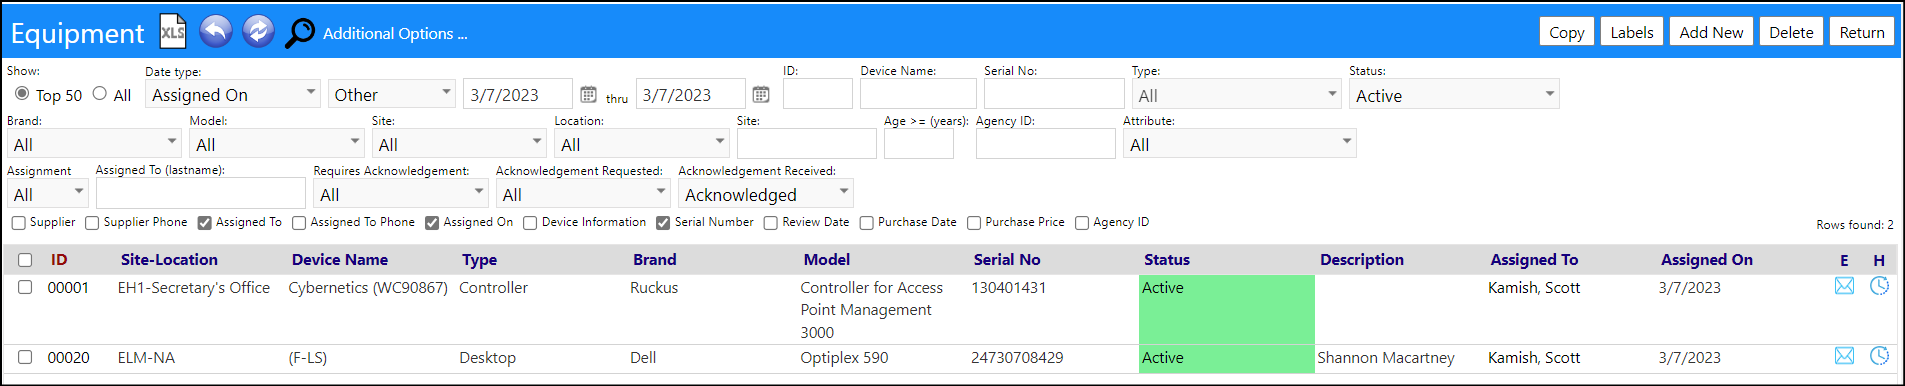The image size is (1905, 386).
Task: Uncheck the Assigned On column checkbox
Action: 432,223
